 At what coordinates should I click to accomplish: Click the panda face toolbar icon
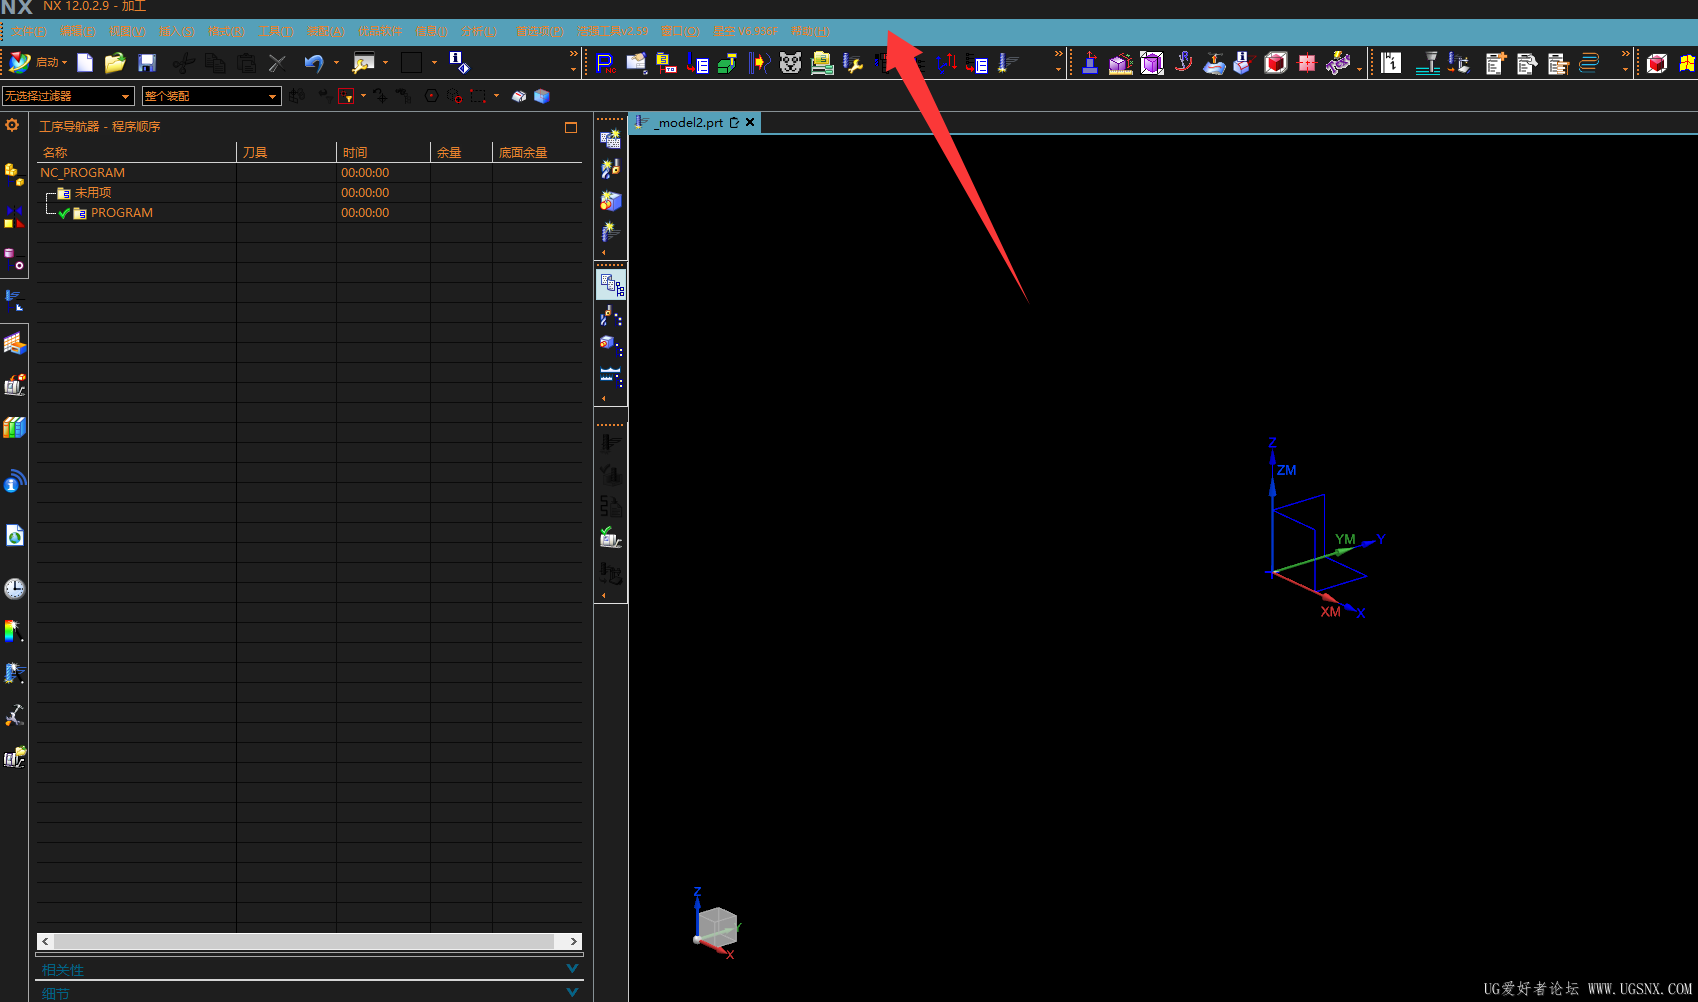tap(790, 63)
